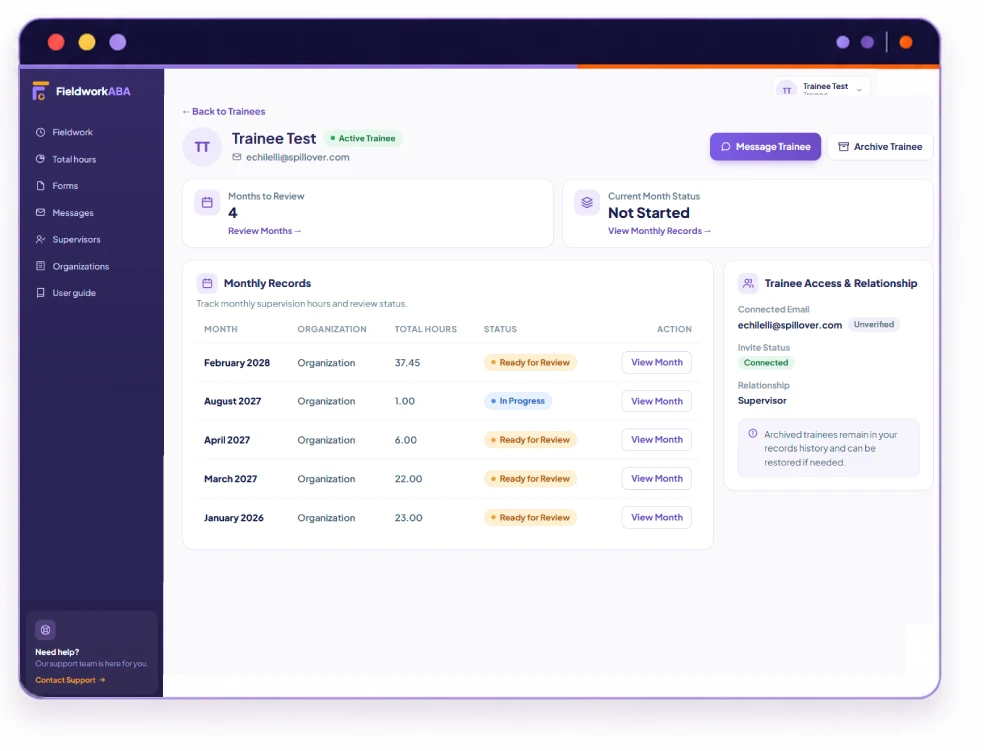Click the echilelli@spillover.com Connected Email value

point(789,325)
